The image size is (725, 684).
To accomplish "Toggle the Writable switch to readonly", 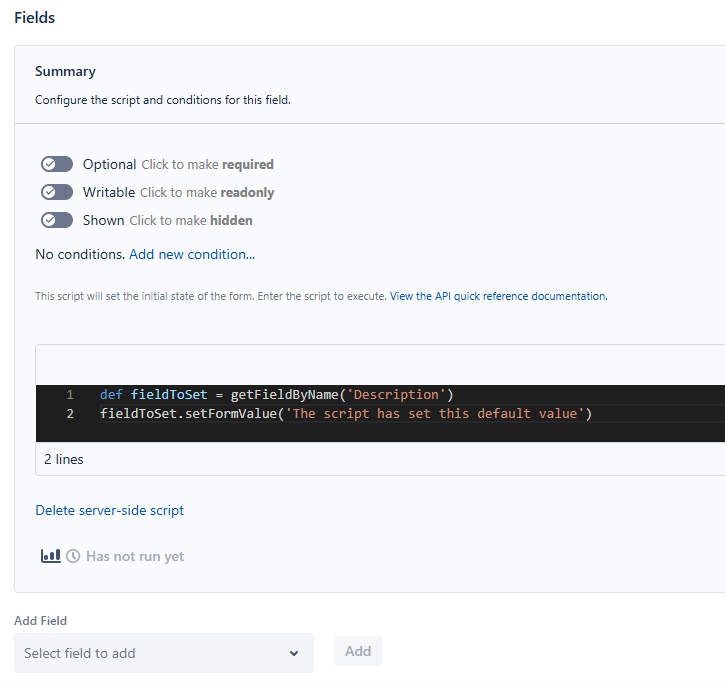I will coord(57,192).
